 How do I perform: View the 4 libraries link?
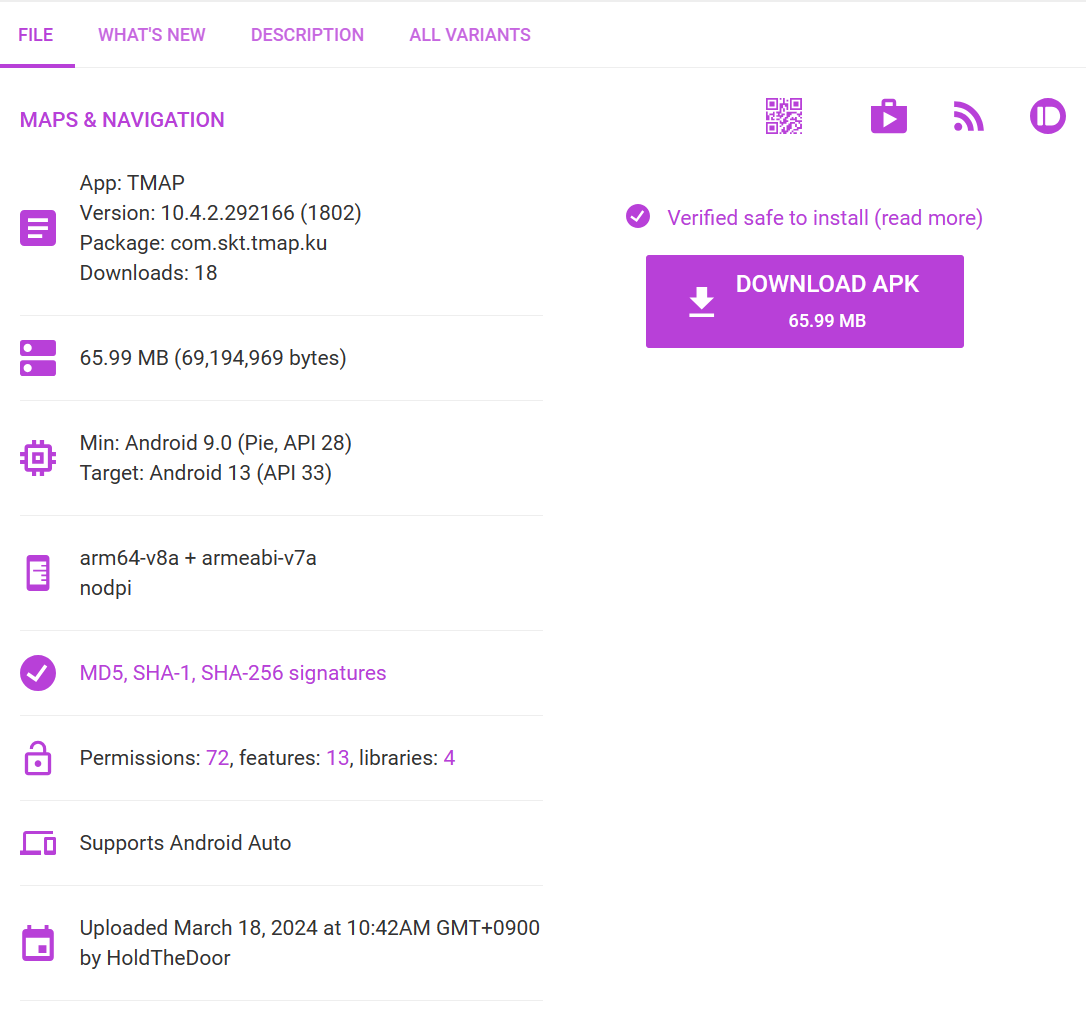[449, 758]
